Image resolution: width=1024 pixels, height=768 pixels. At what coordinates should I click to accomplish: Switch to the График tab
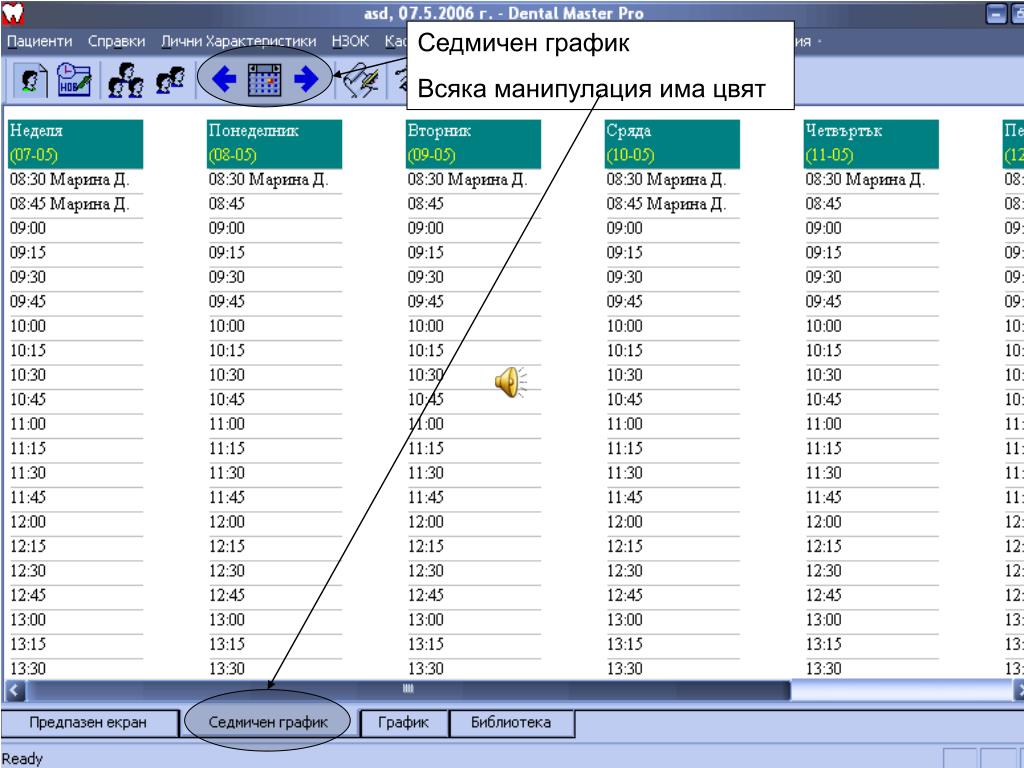[404, 722]
